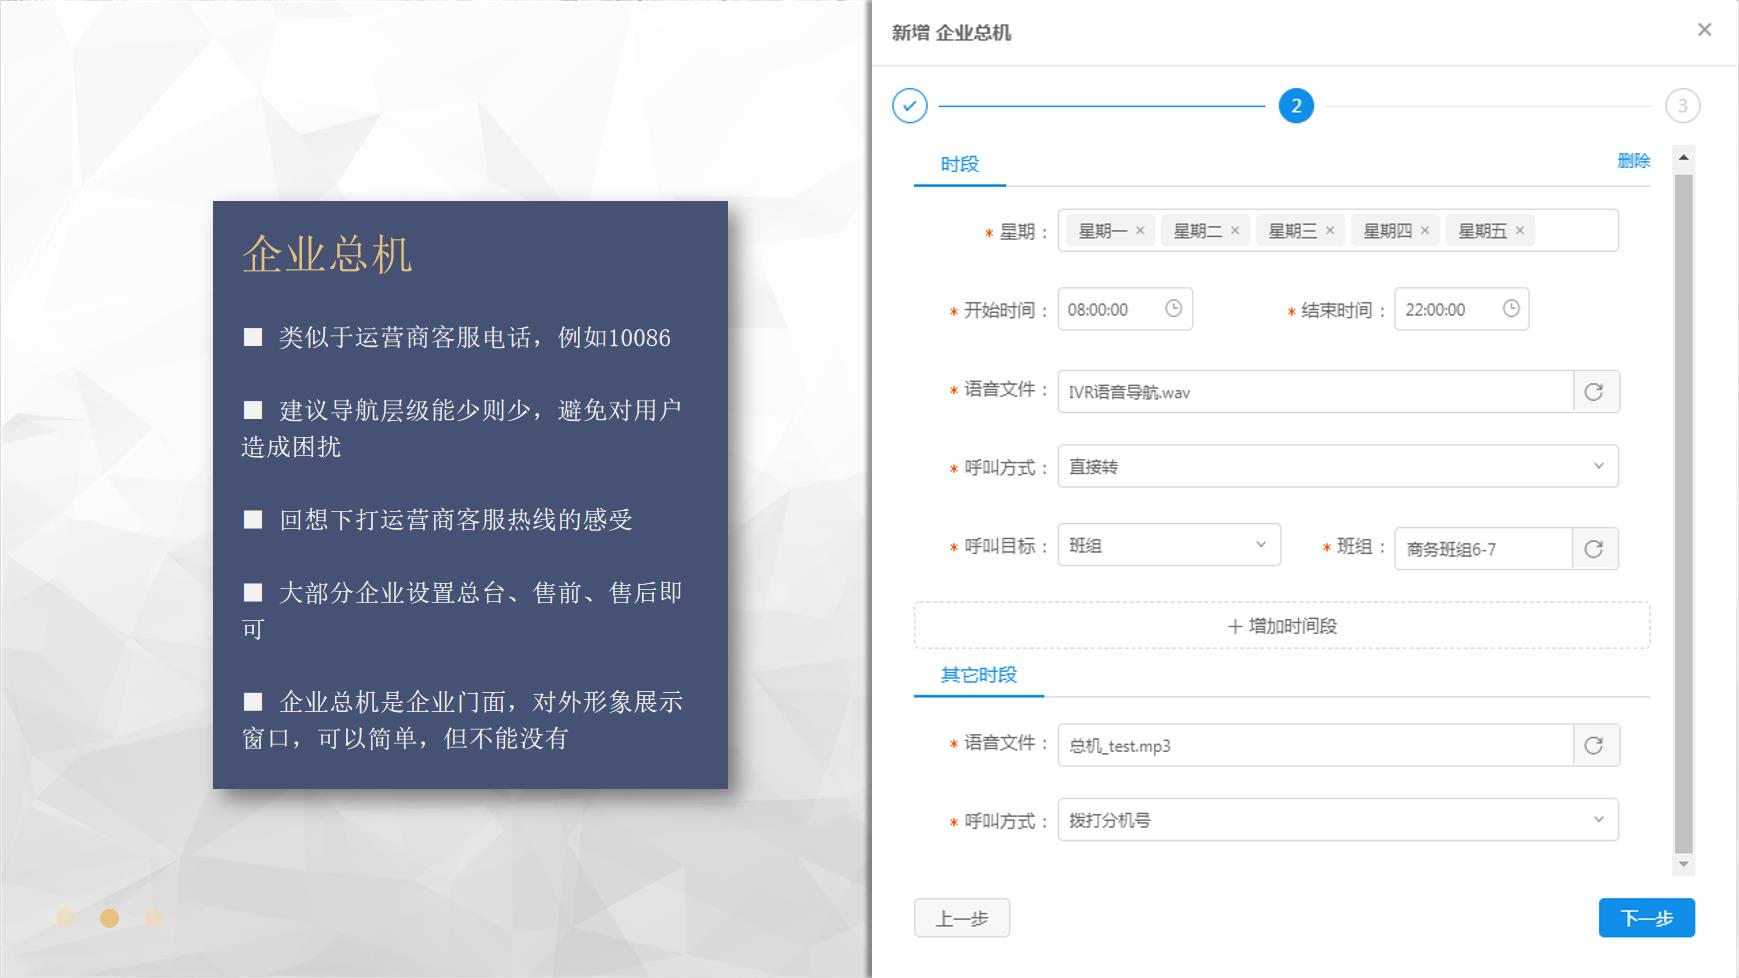
Task: Click the 新增 企业总机 dialog title
Action: point(951,33)
